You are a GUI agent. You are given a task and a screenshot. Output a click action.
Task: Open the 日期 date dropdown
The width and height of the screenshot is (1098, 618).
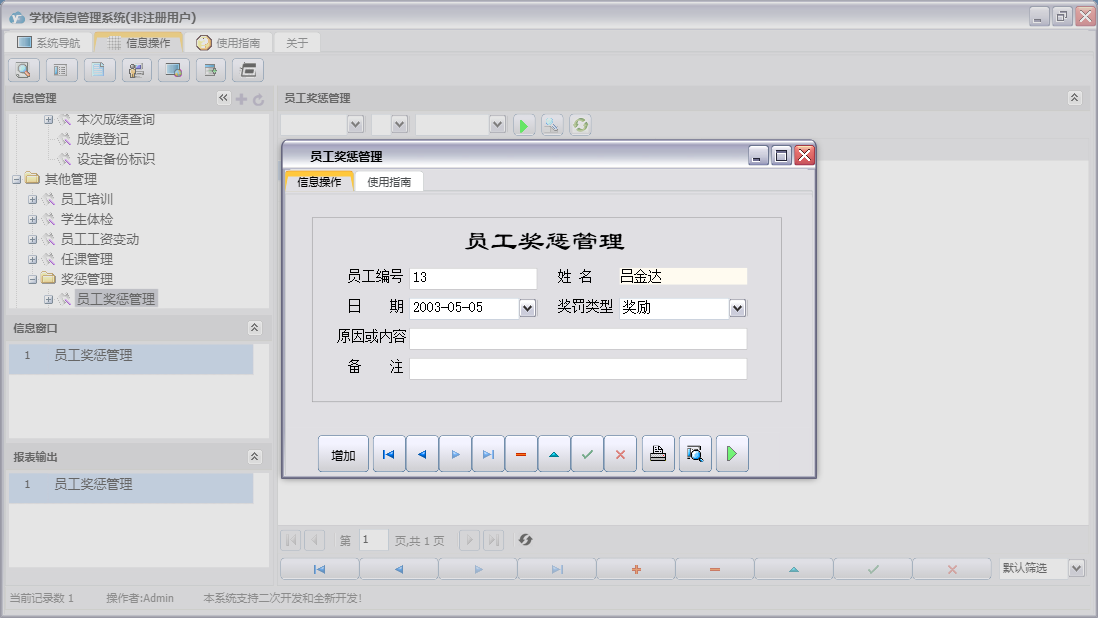pos(528,308)
